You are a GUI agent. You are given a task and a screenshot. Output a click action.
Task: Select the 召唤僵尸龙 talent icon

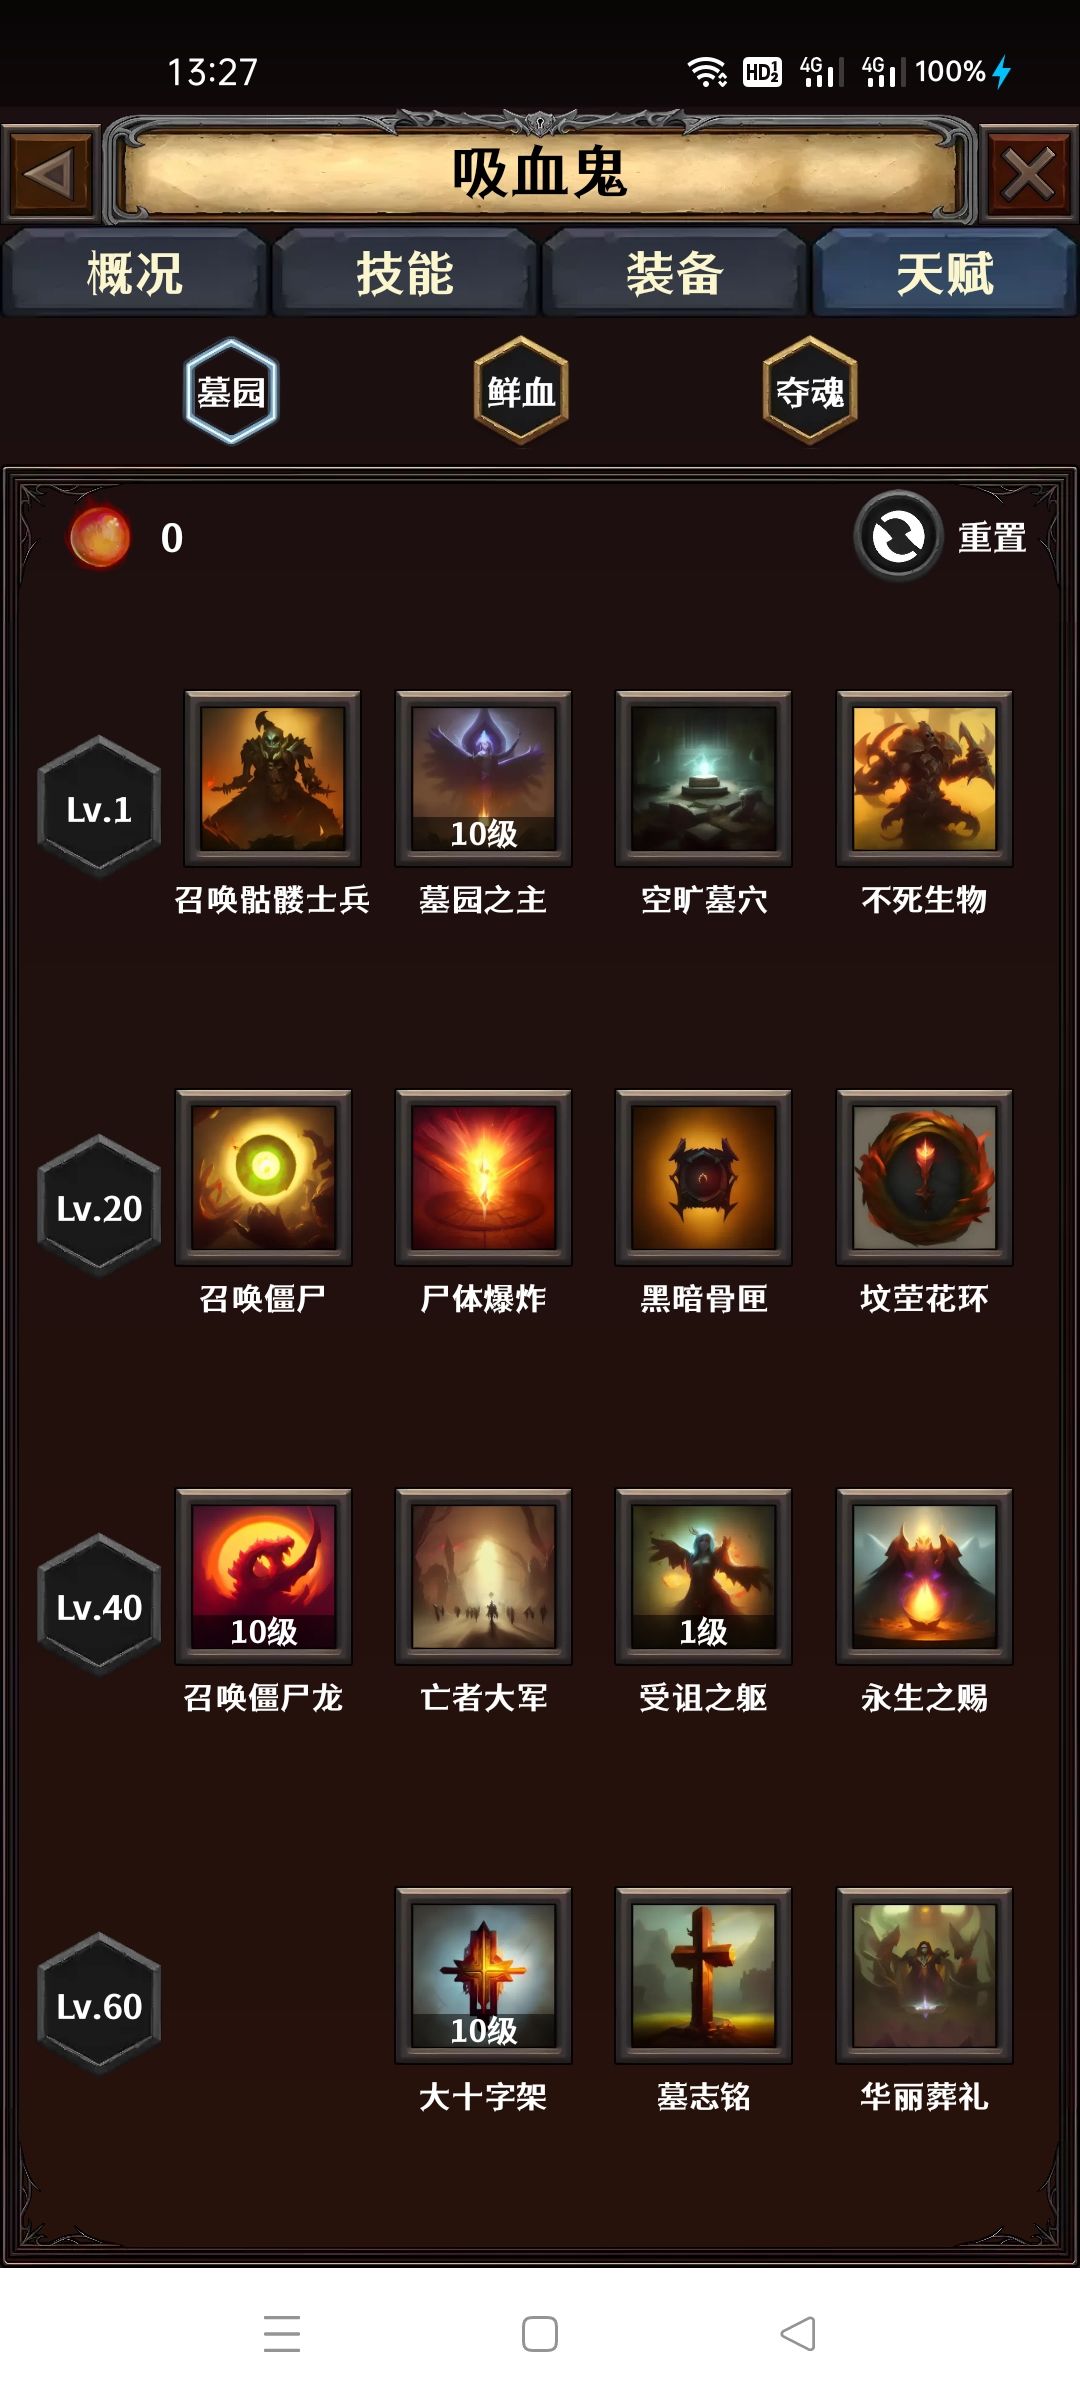(x=263, y=1576)
